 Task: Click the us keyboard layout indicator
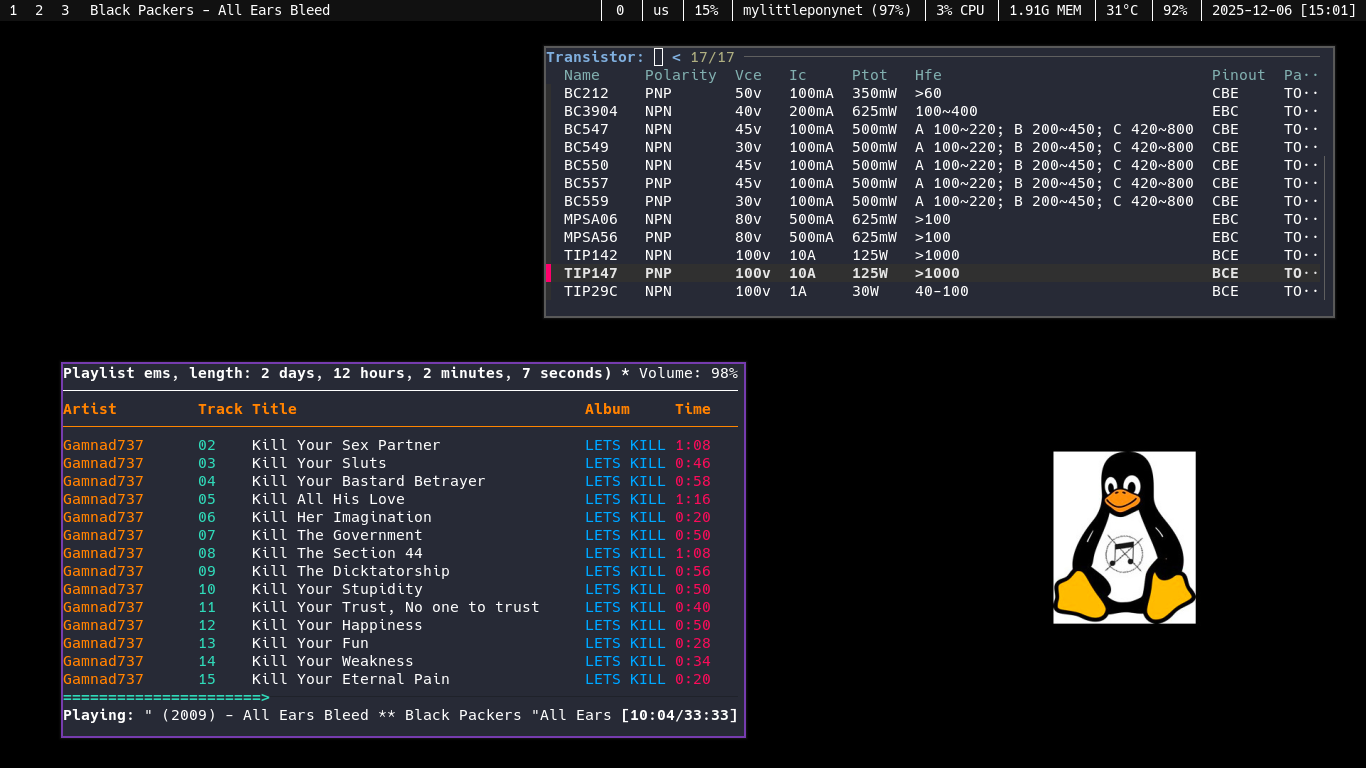pyautogui.click(x=661, y=10)
